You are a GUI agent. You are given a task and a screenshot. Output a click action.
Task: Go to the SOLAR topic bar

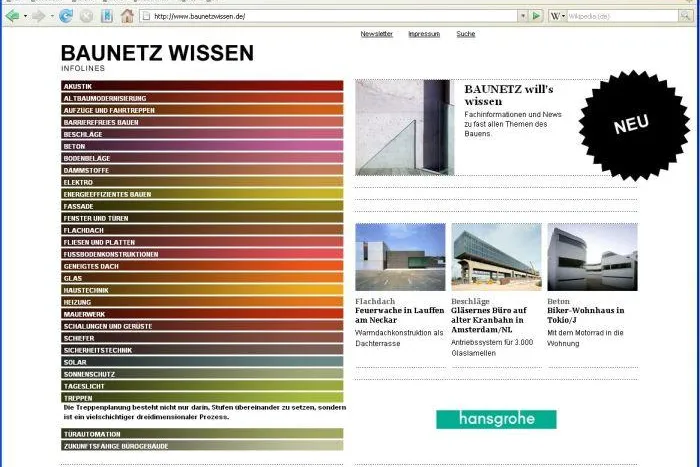(202, 362)
